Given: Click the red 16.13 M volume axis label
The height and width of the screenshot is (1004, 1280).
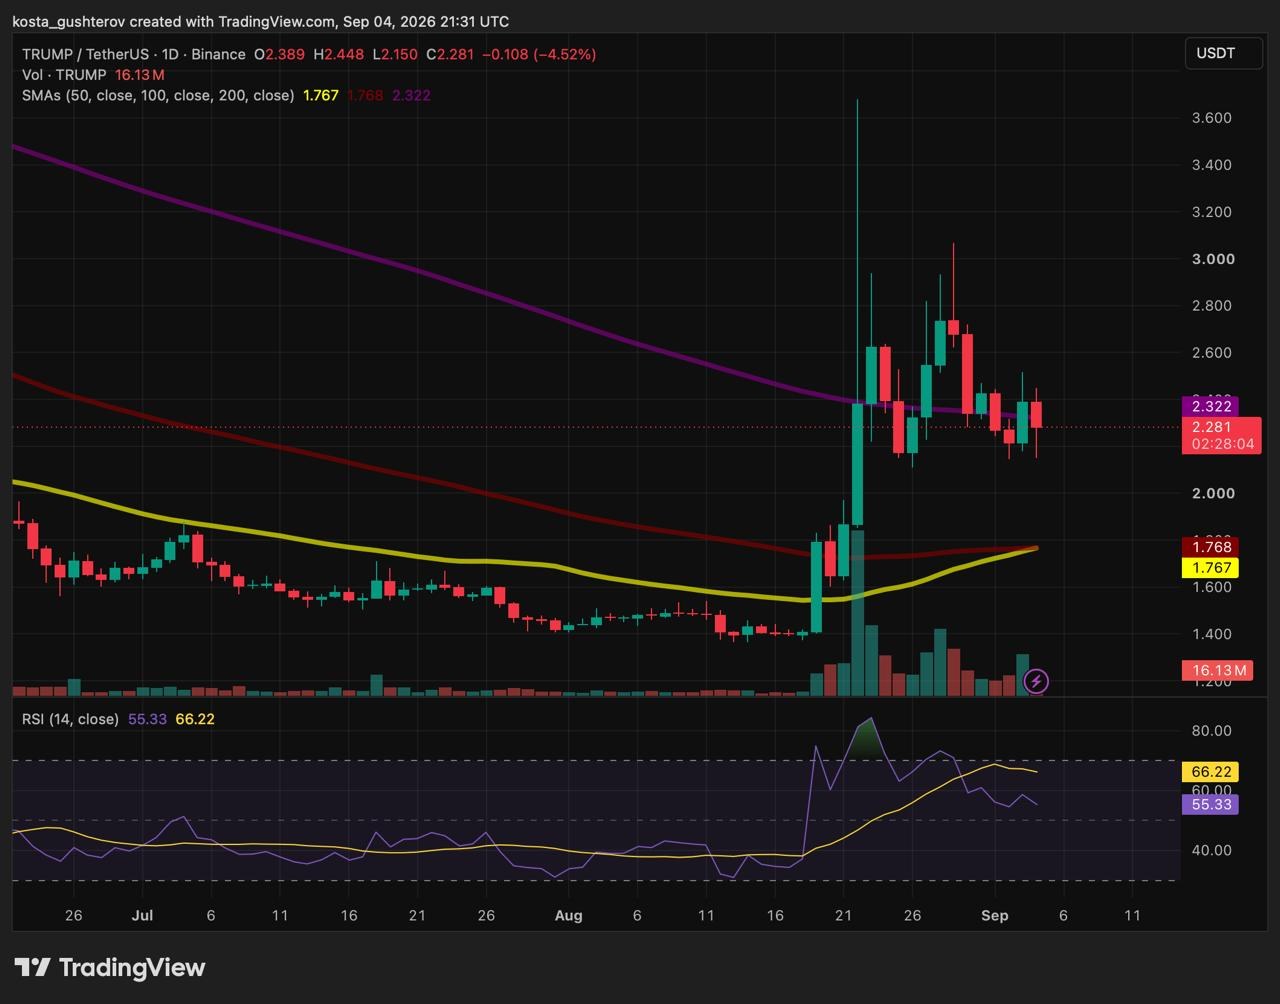Looking at the screenshot, I should click(1218, 670).
